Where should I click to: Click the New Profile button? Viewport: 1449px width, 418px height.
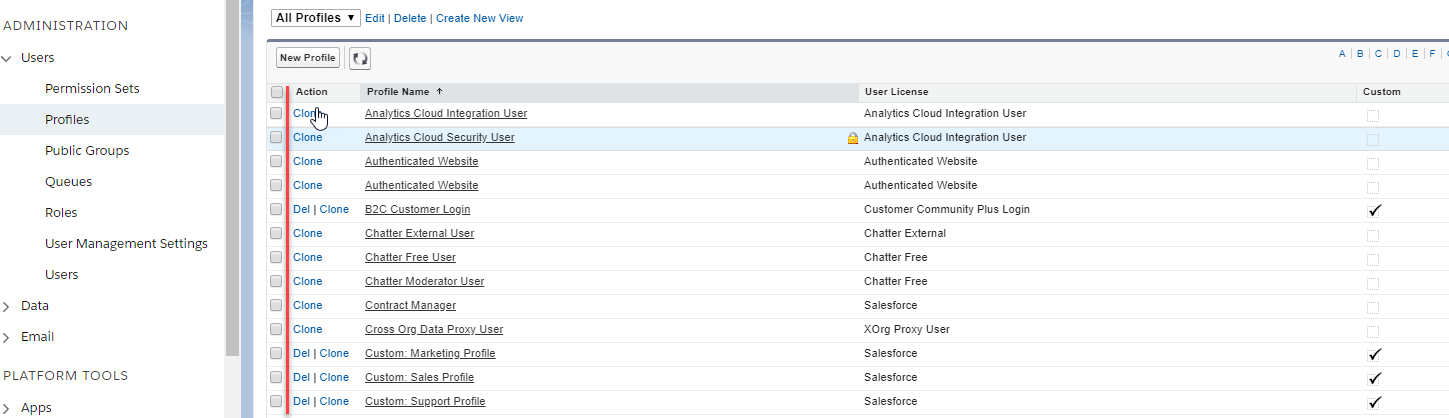pos(307,58)
